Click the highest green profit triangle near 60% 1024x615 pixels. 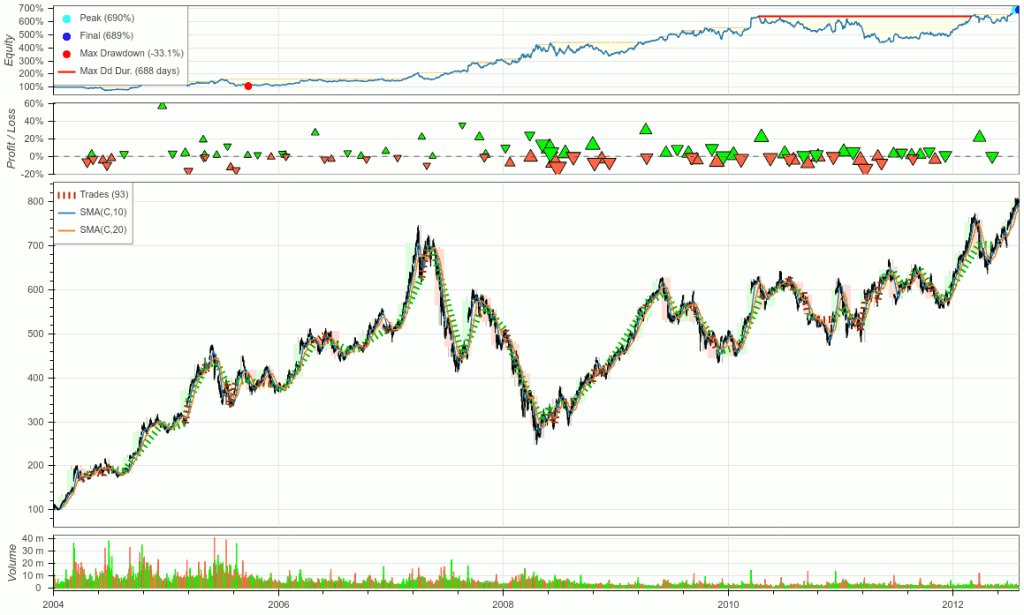tap(162, 105)
